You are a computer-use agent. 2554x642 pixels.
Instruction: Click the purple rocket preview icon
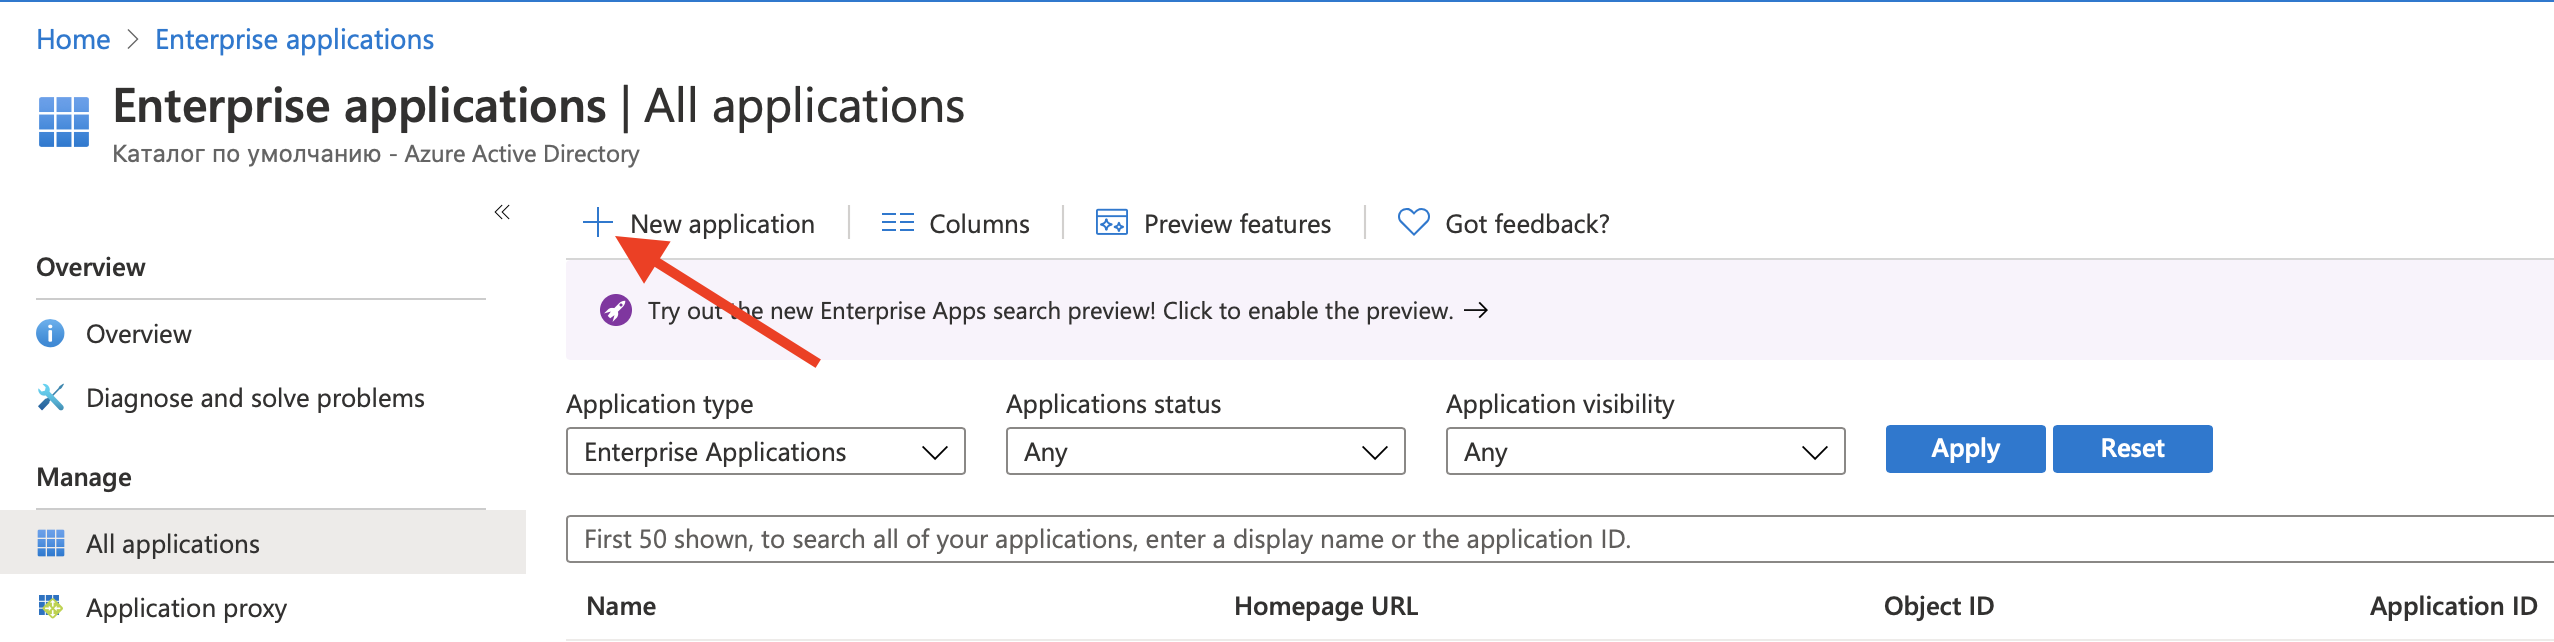(x=615, y=311)
